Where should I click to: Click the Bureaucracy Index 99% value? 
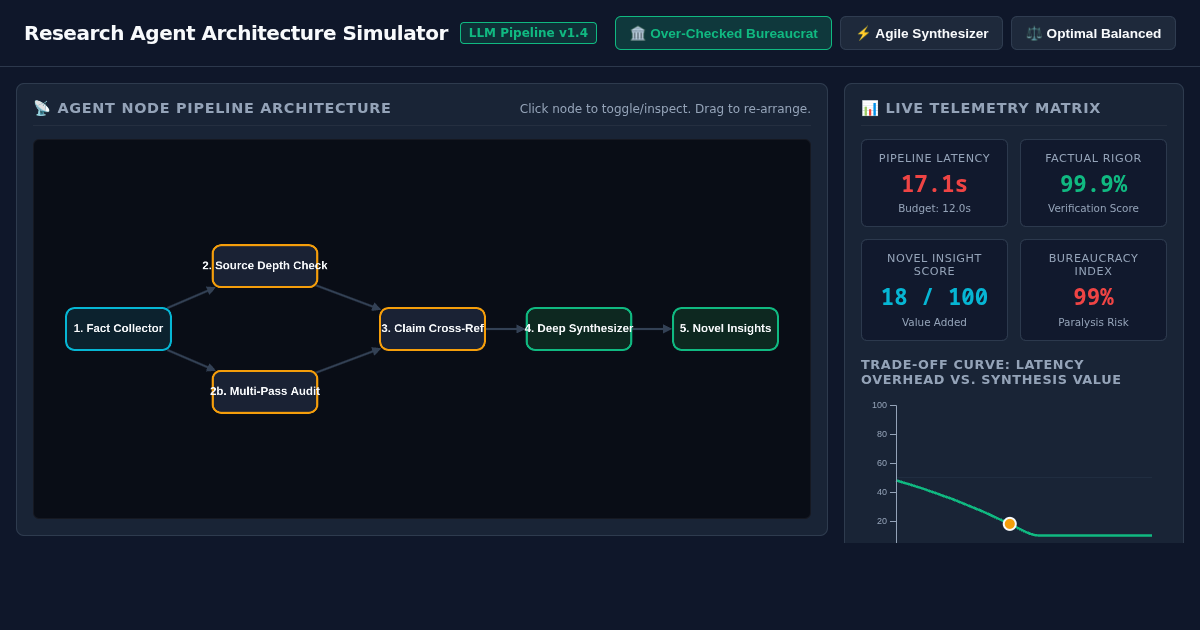pyautogui.click(x=1093, y=298)
